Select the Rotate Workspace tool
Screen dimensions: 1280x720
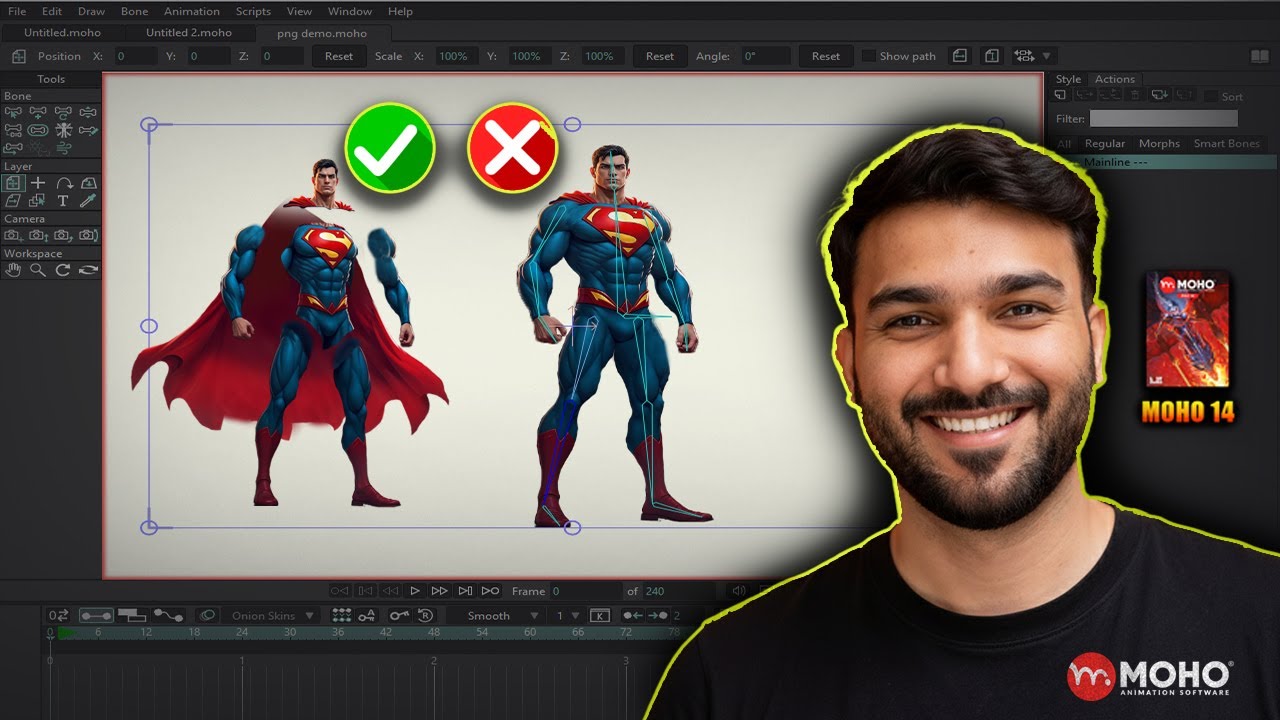(63, 270)
